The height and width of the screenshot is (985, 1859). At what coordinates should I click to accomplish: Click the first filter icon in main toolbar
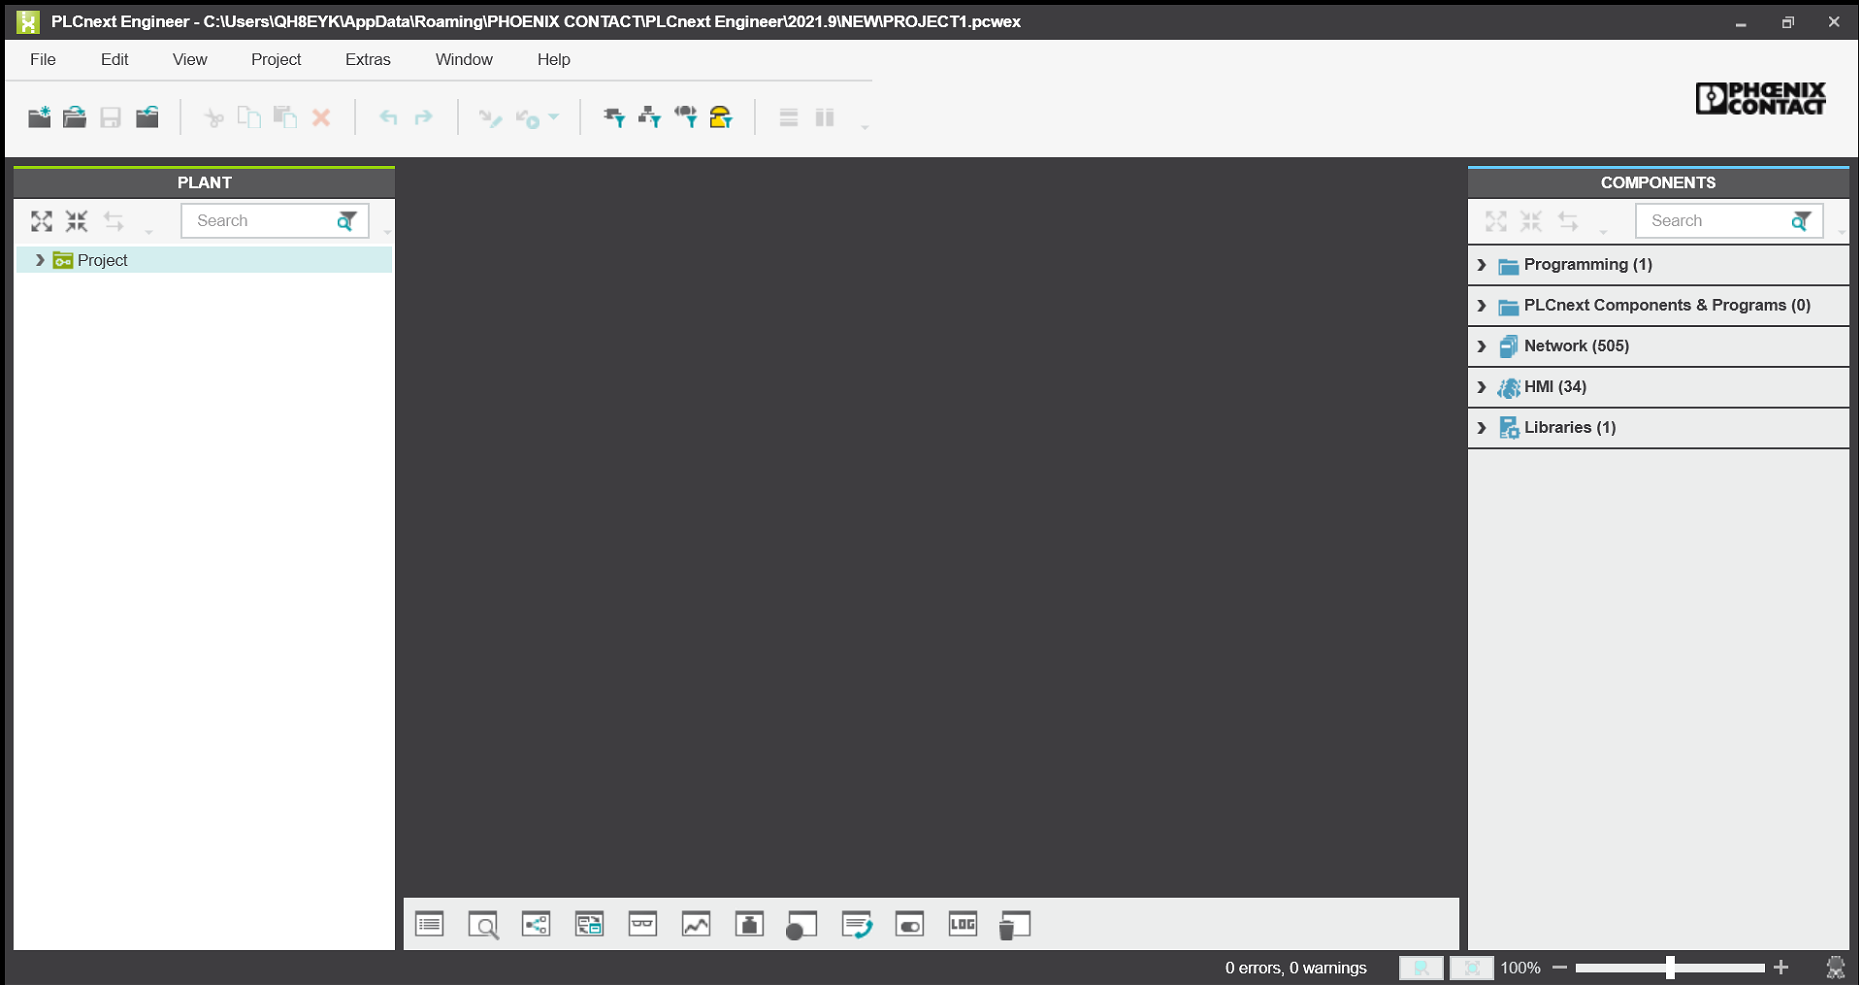(x=614, y=117)
